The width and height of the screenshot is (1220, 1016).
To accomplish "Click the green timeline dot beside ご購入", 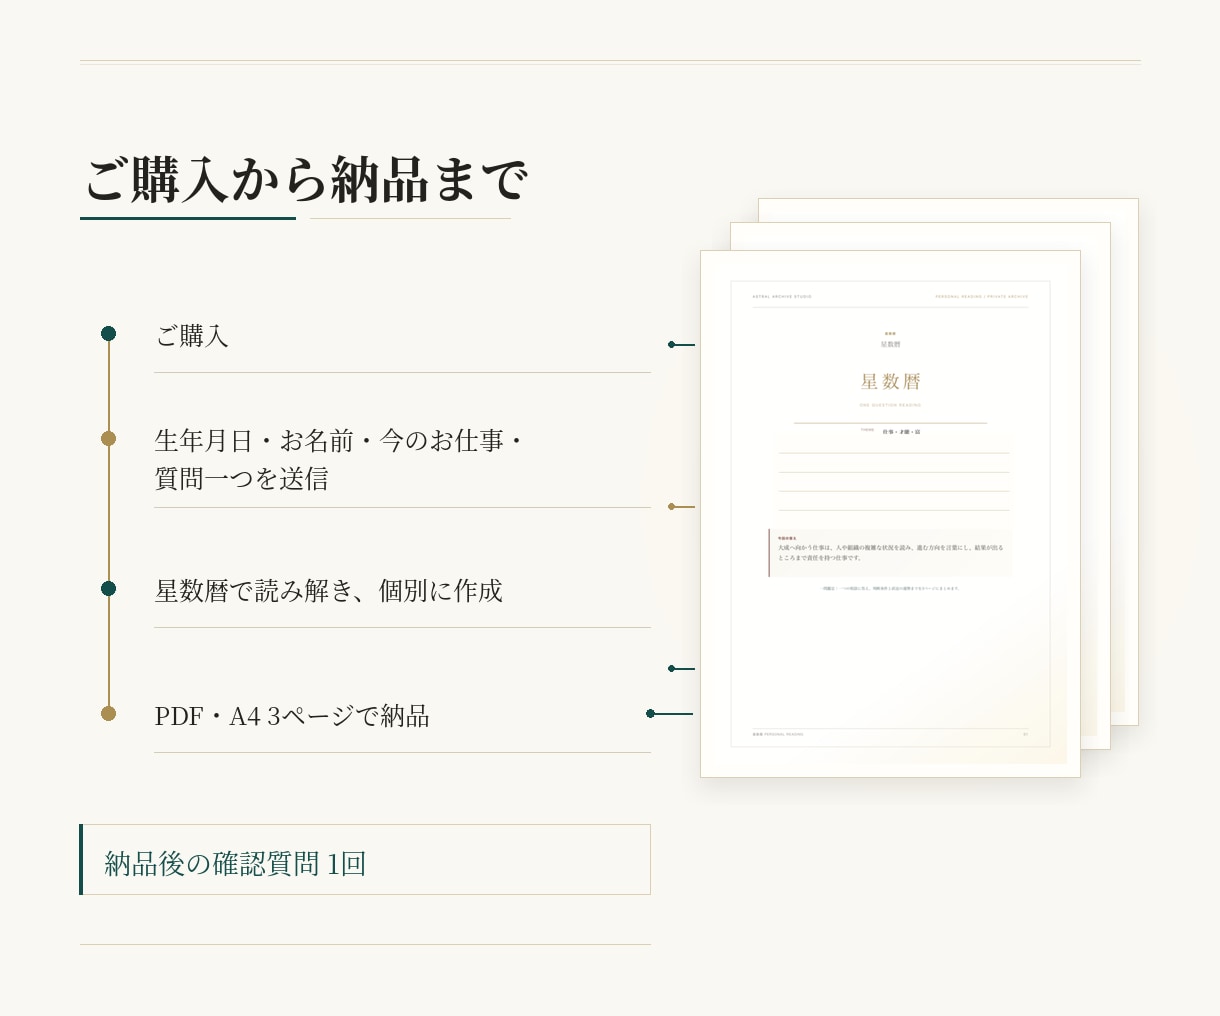I will point(108,333).
